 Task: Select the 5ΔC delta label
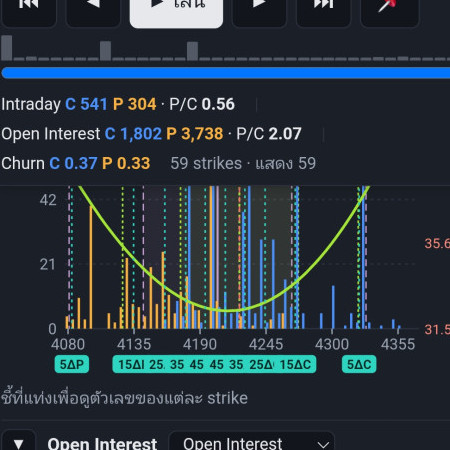click(x=359, y=364)
